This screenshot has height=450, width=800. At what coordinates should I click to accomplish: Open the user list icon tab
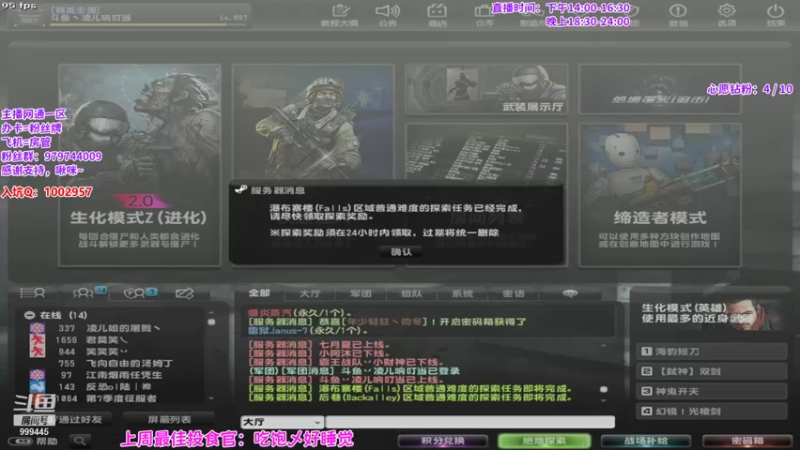click(32, 293)
